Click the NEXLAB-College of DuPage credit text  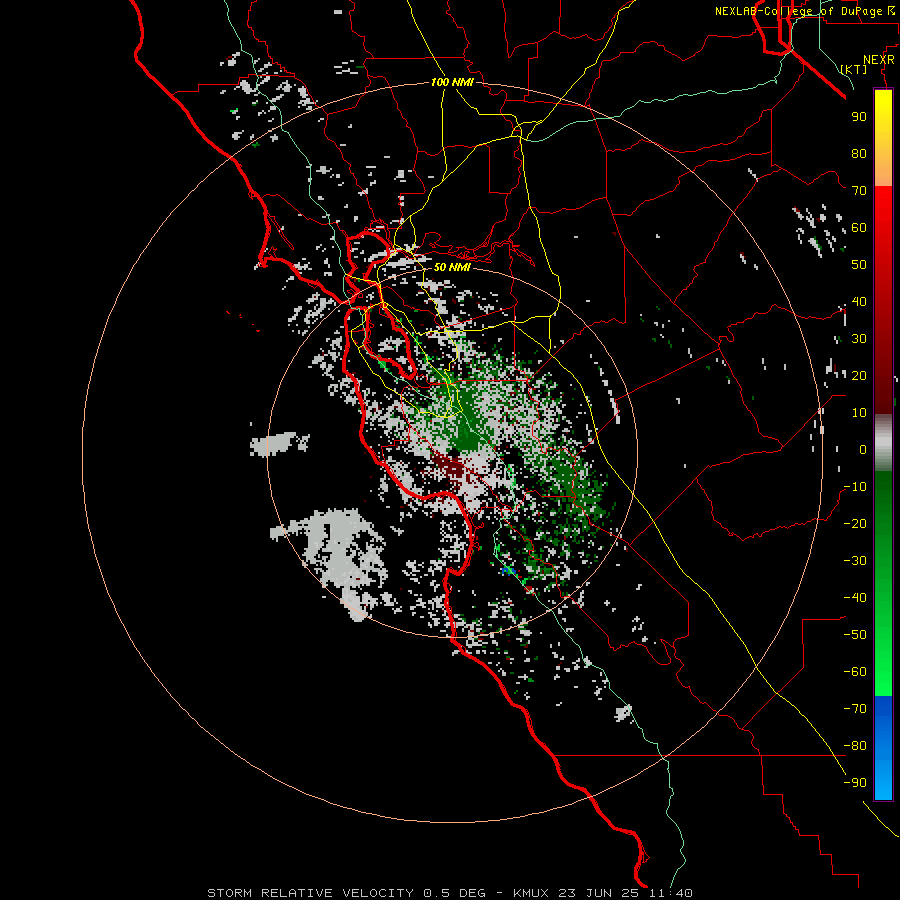(798, 11)
